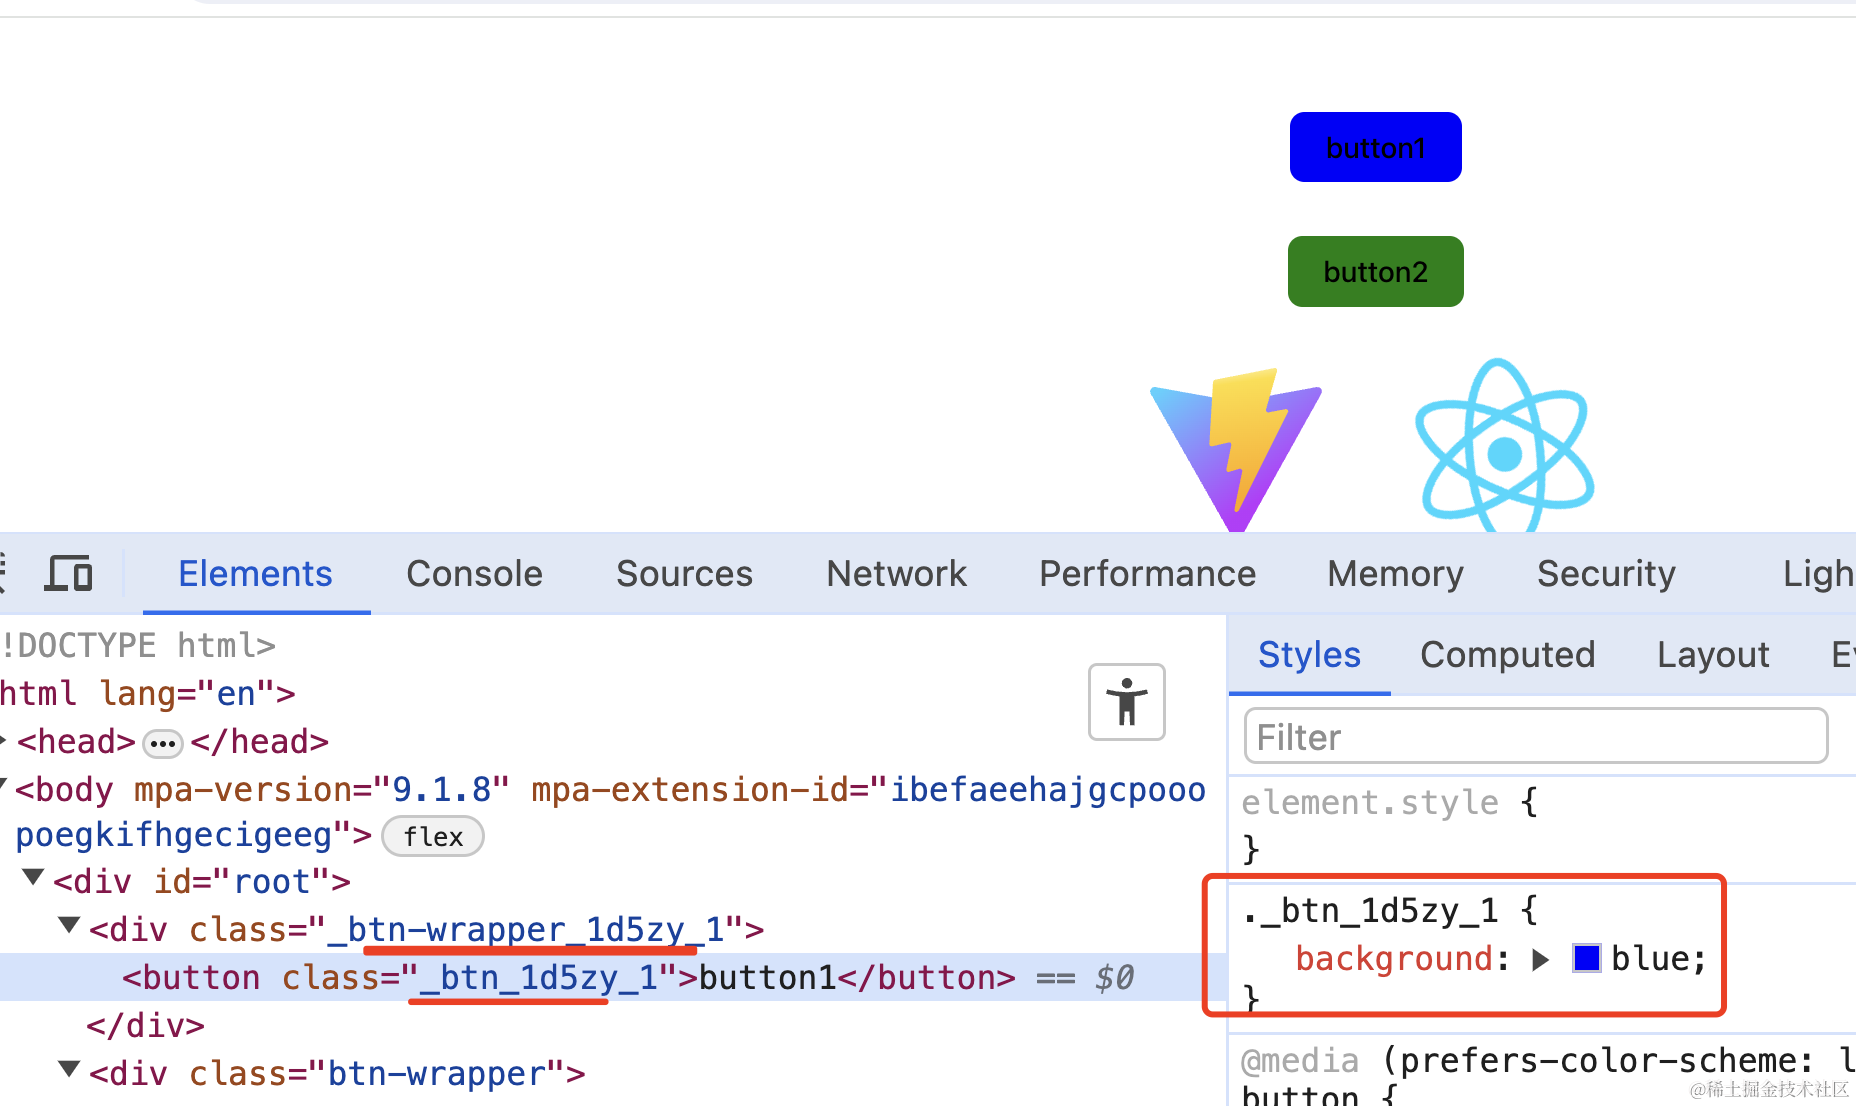
Task: Select the html lang="en" line
Action: coord(148,693)
